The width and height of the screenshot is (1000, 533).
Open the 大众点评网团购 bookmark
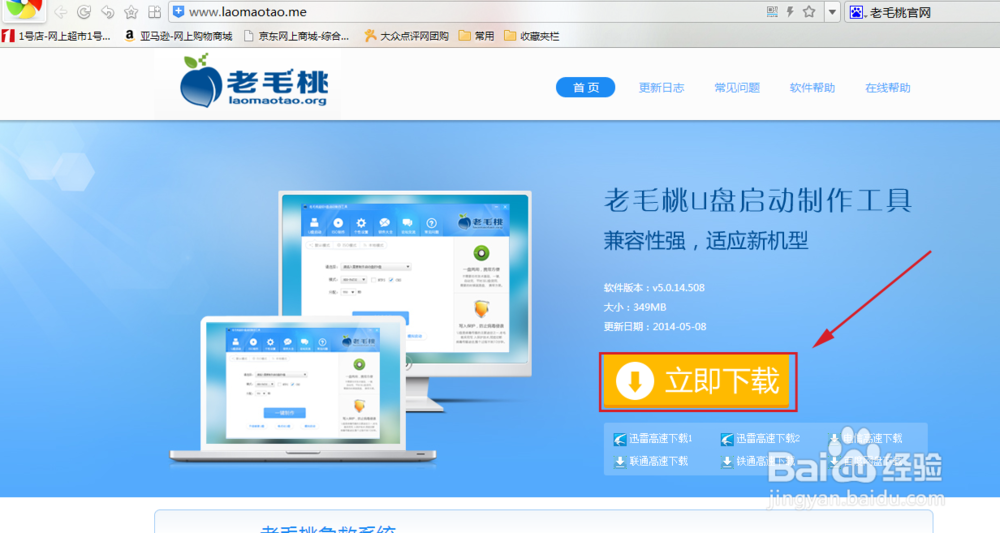406,36
